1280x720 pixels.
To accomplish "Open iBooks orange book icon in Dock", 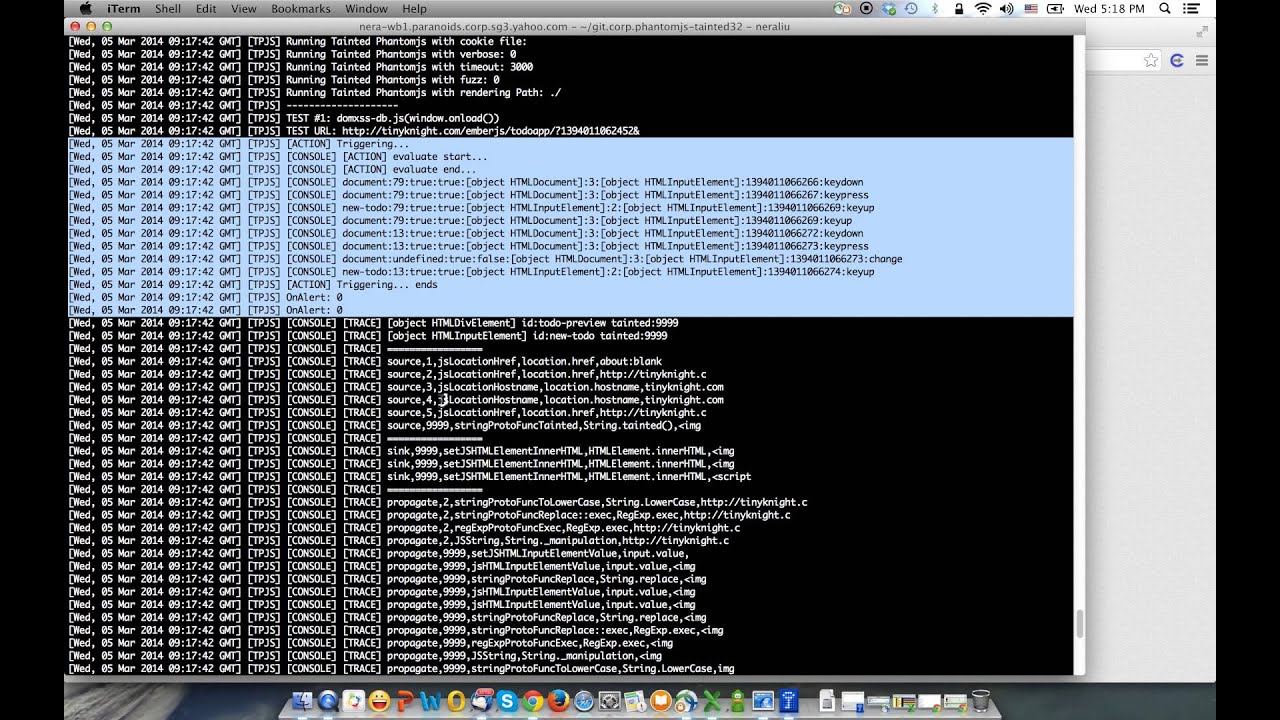I will [x=661, y=701].
